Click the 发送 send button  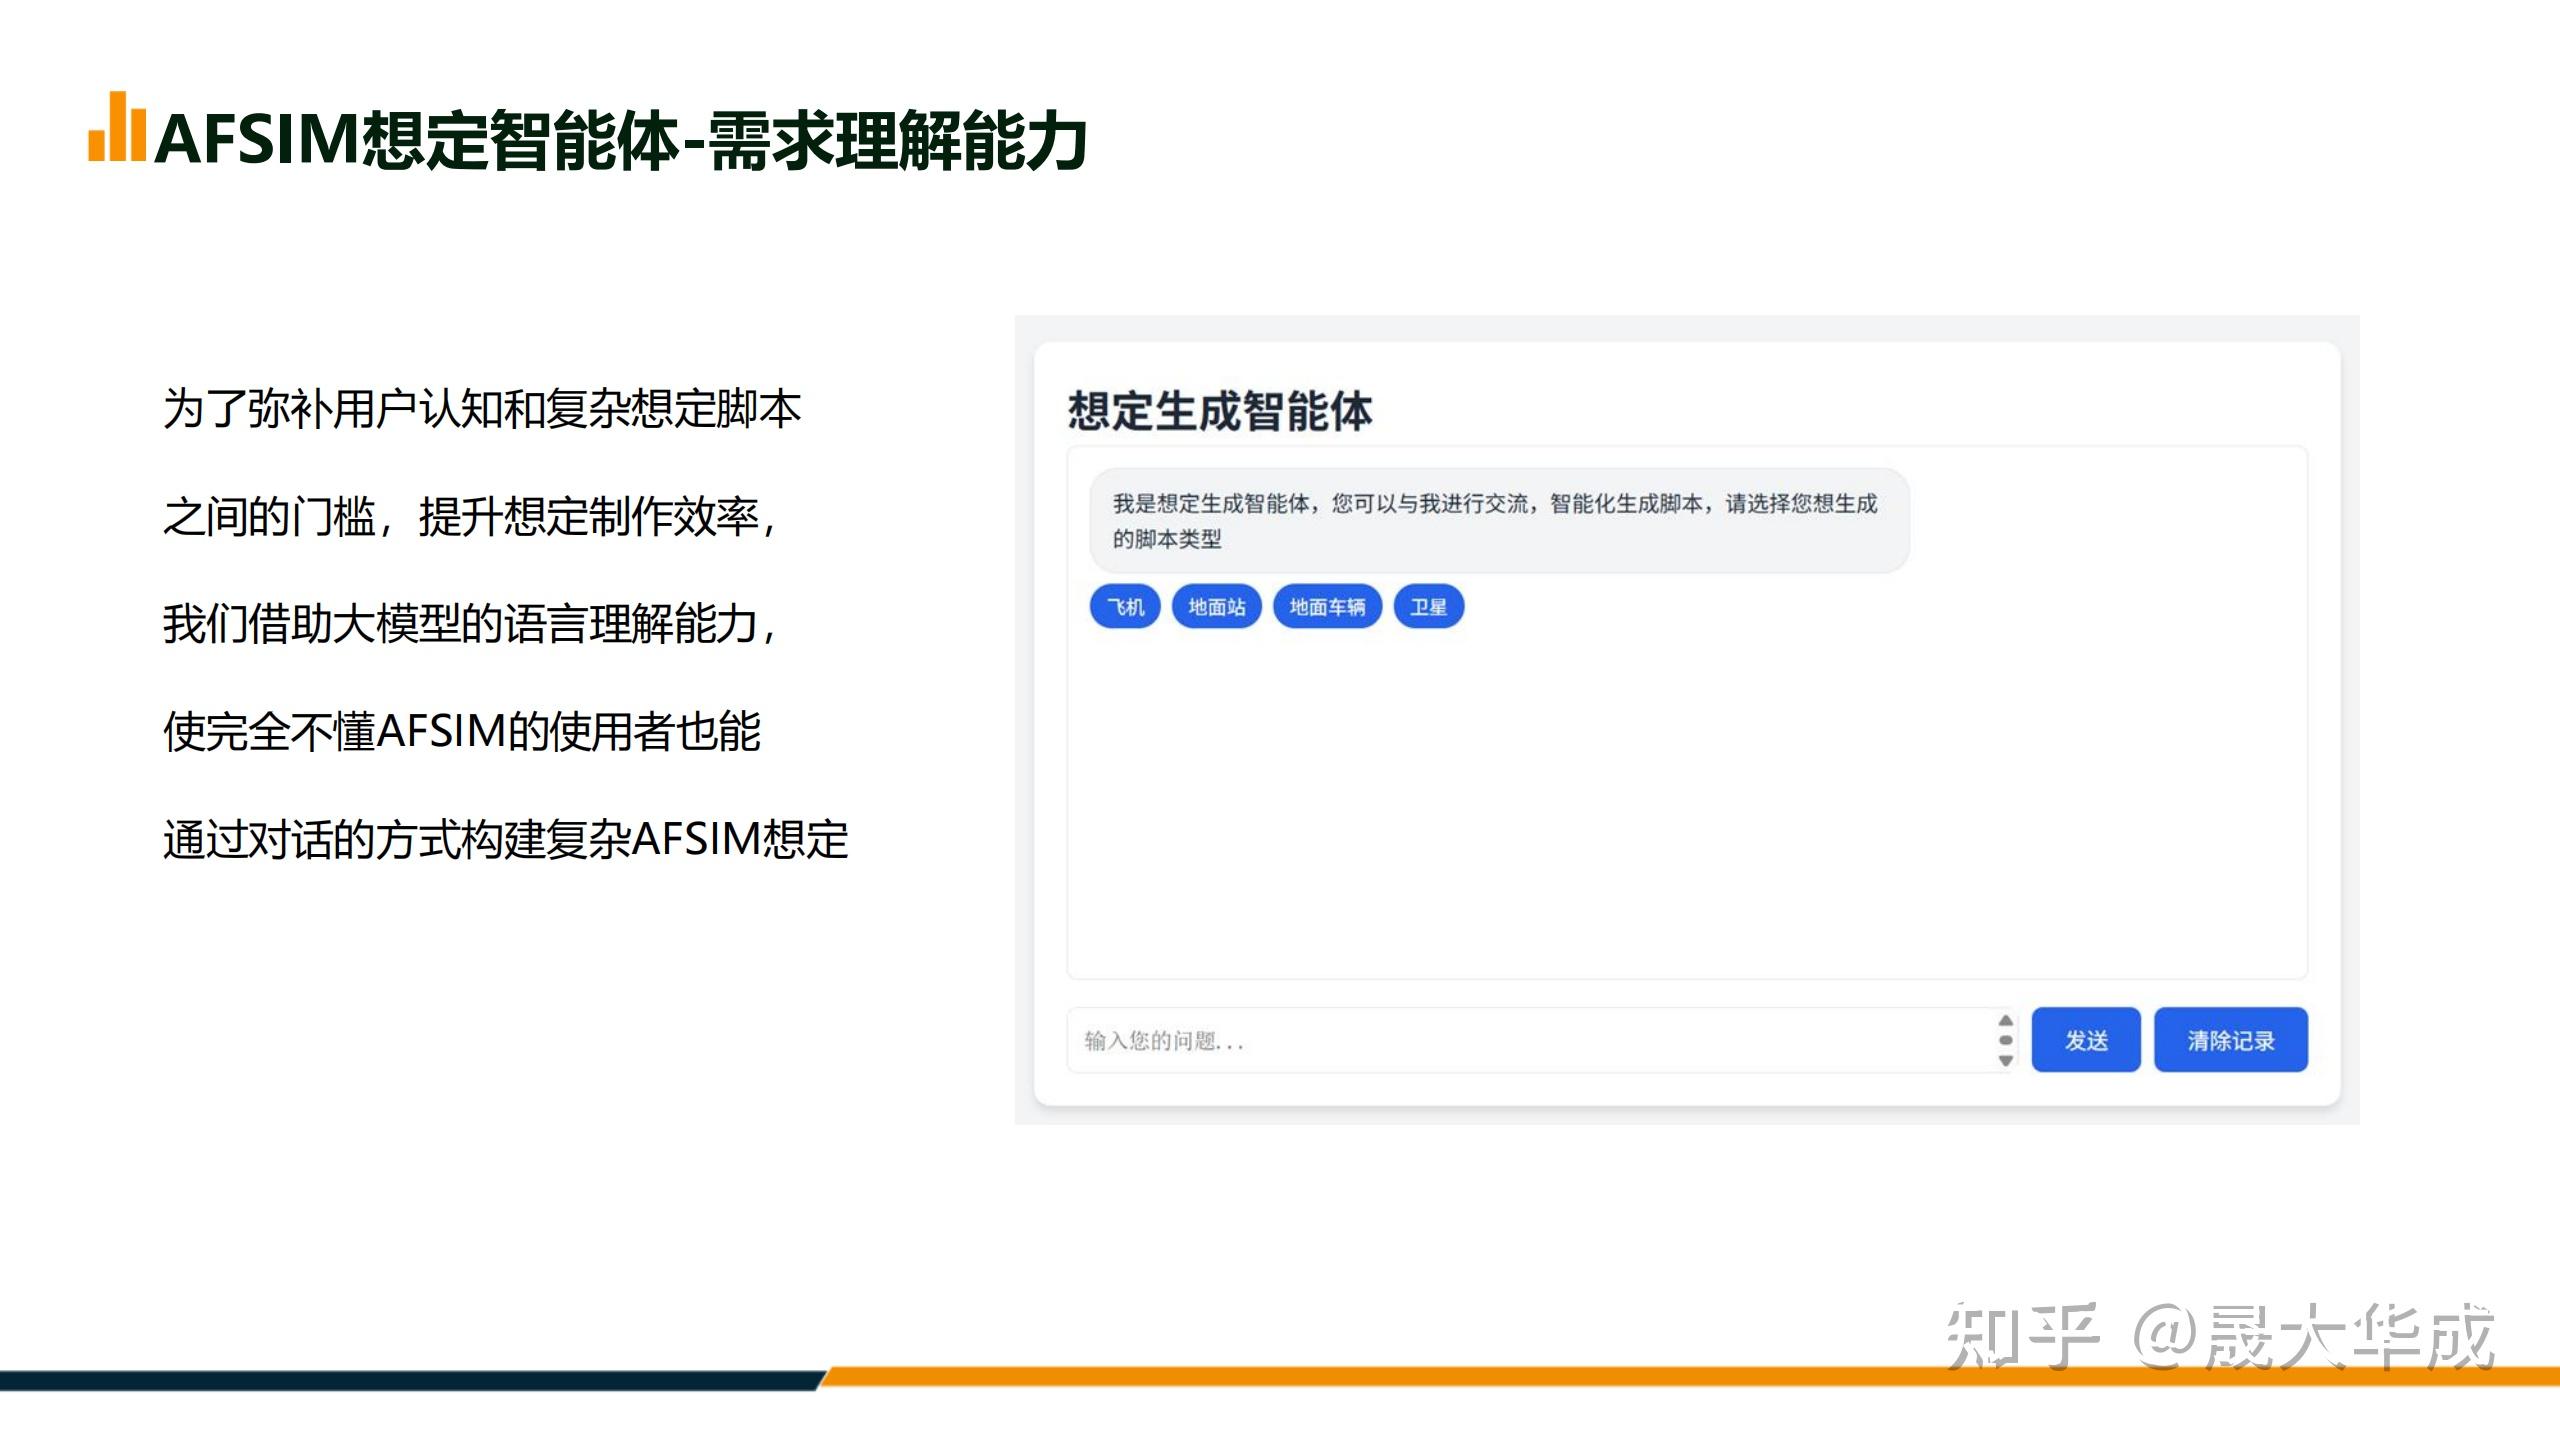(x=2086, y=1040)
